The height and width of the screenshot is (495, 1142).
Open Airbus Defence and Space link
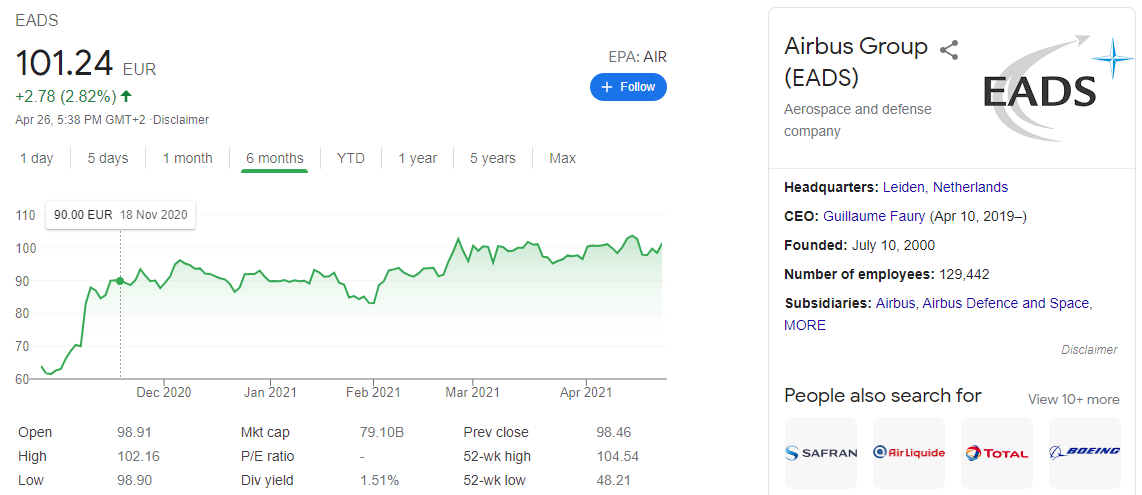[x=1007, y=303]
